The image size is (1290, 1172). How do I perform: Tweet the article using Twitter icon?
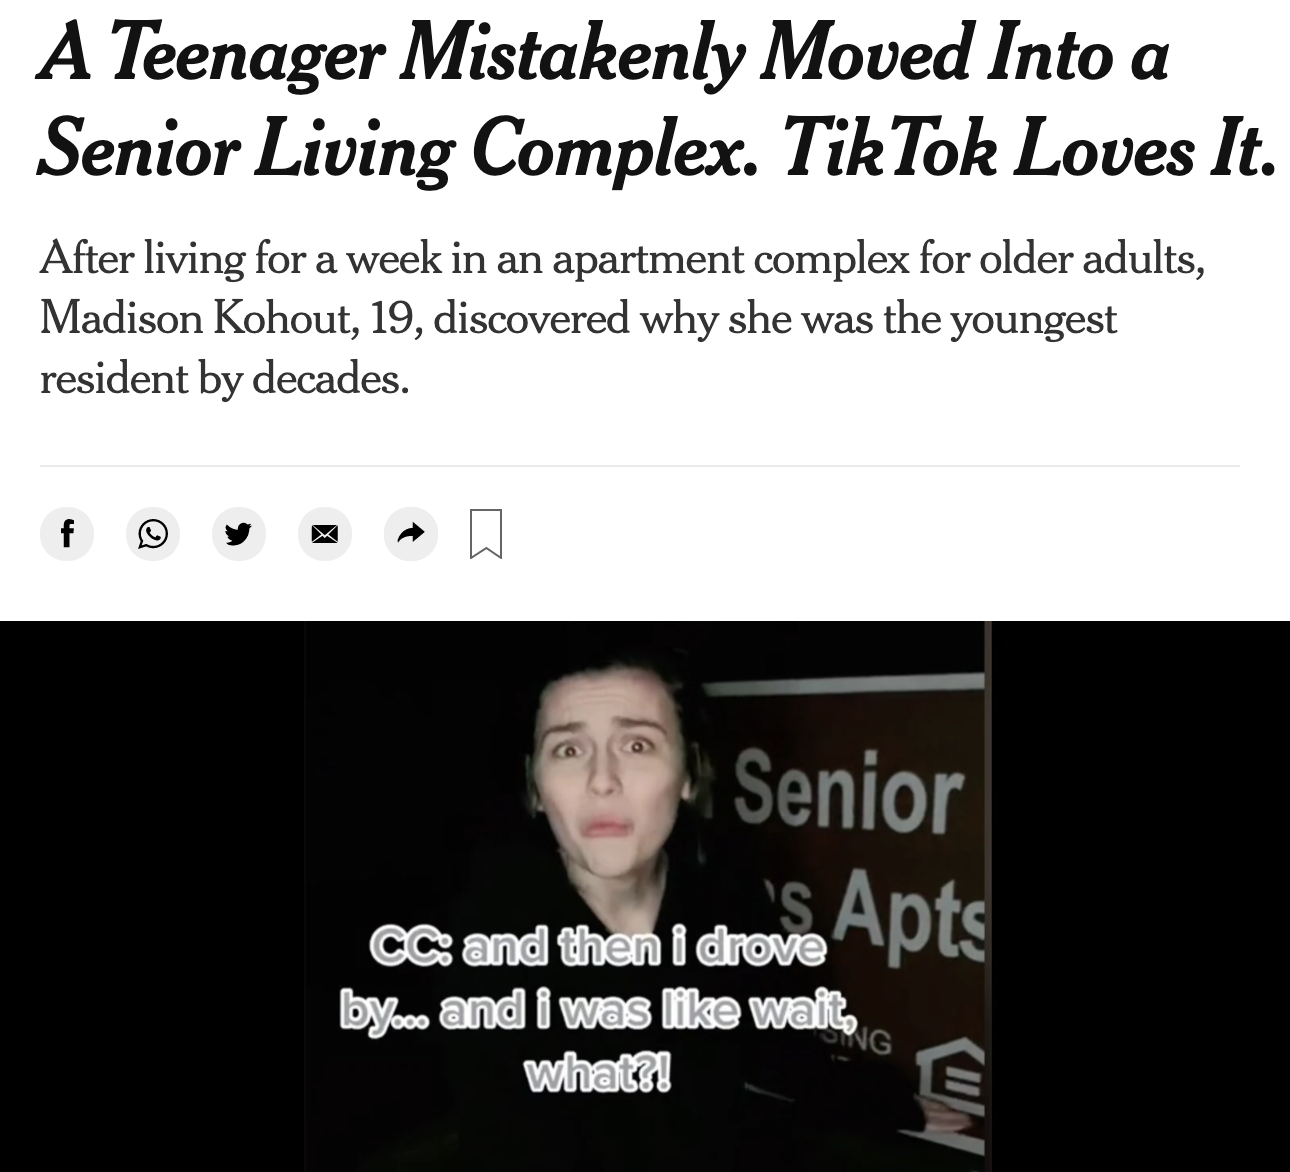tap(239, 533)
